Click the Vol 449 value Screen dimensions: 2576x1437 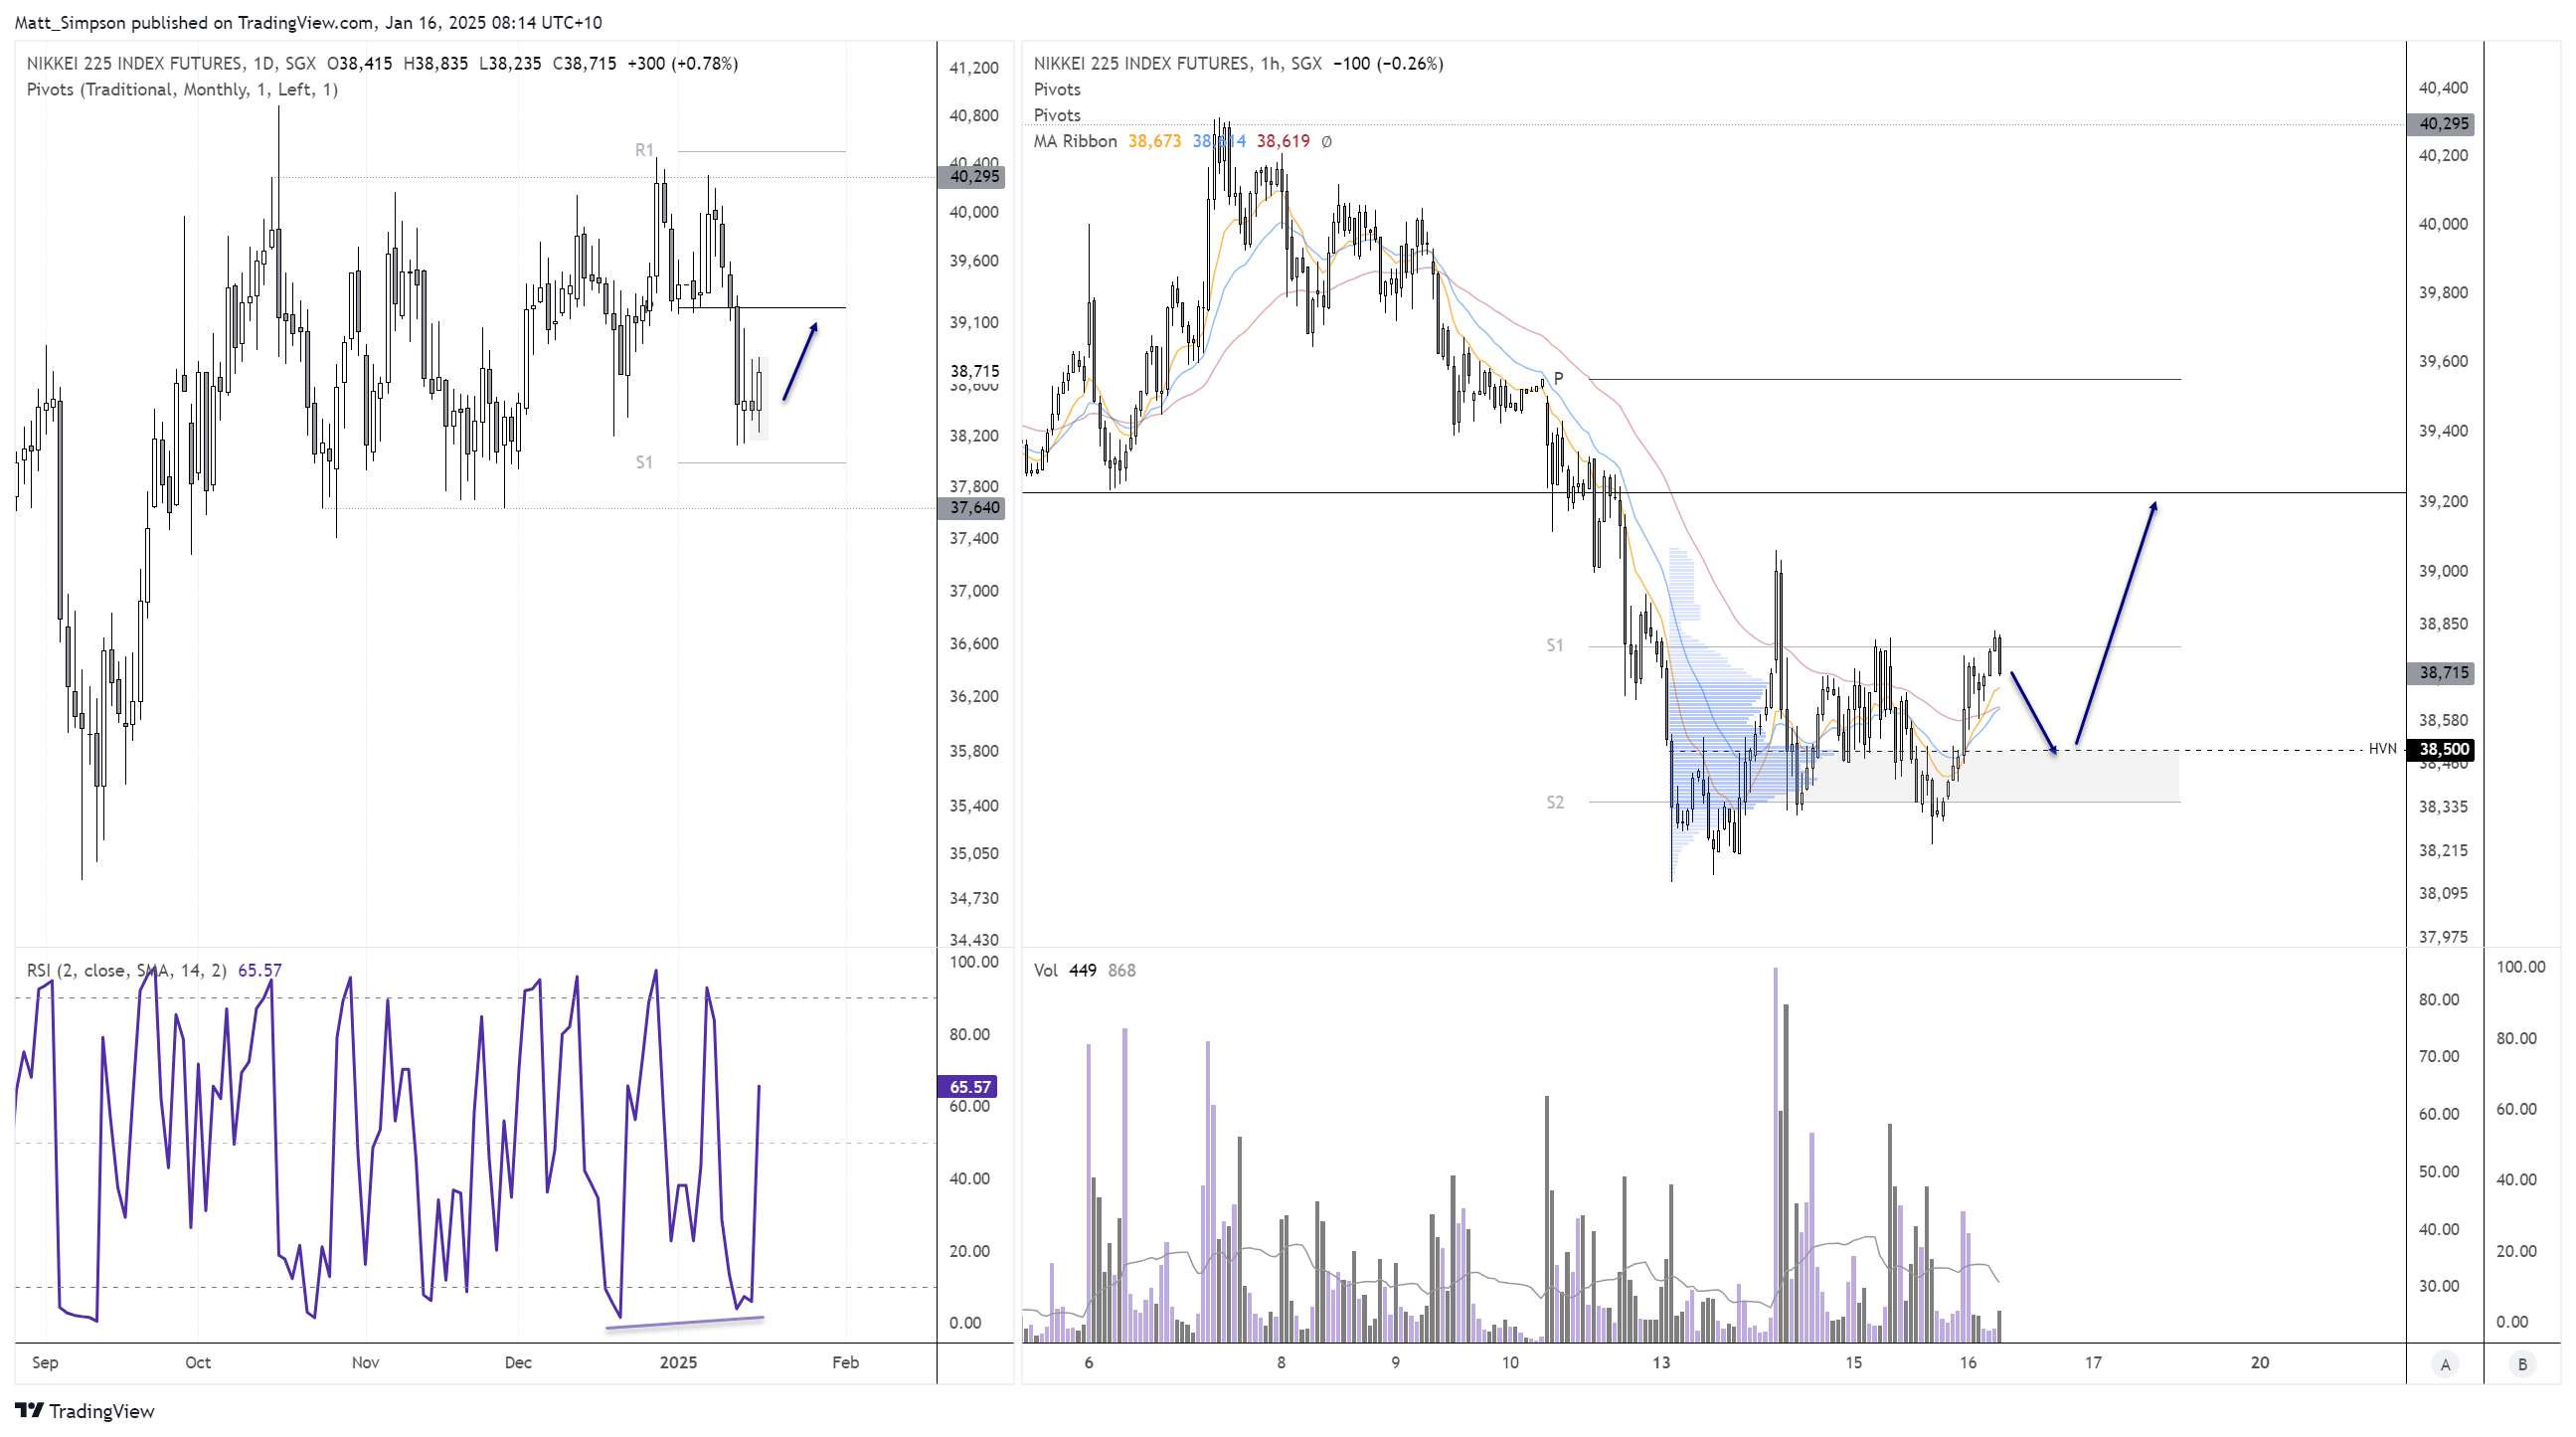point(1082,970)
